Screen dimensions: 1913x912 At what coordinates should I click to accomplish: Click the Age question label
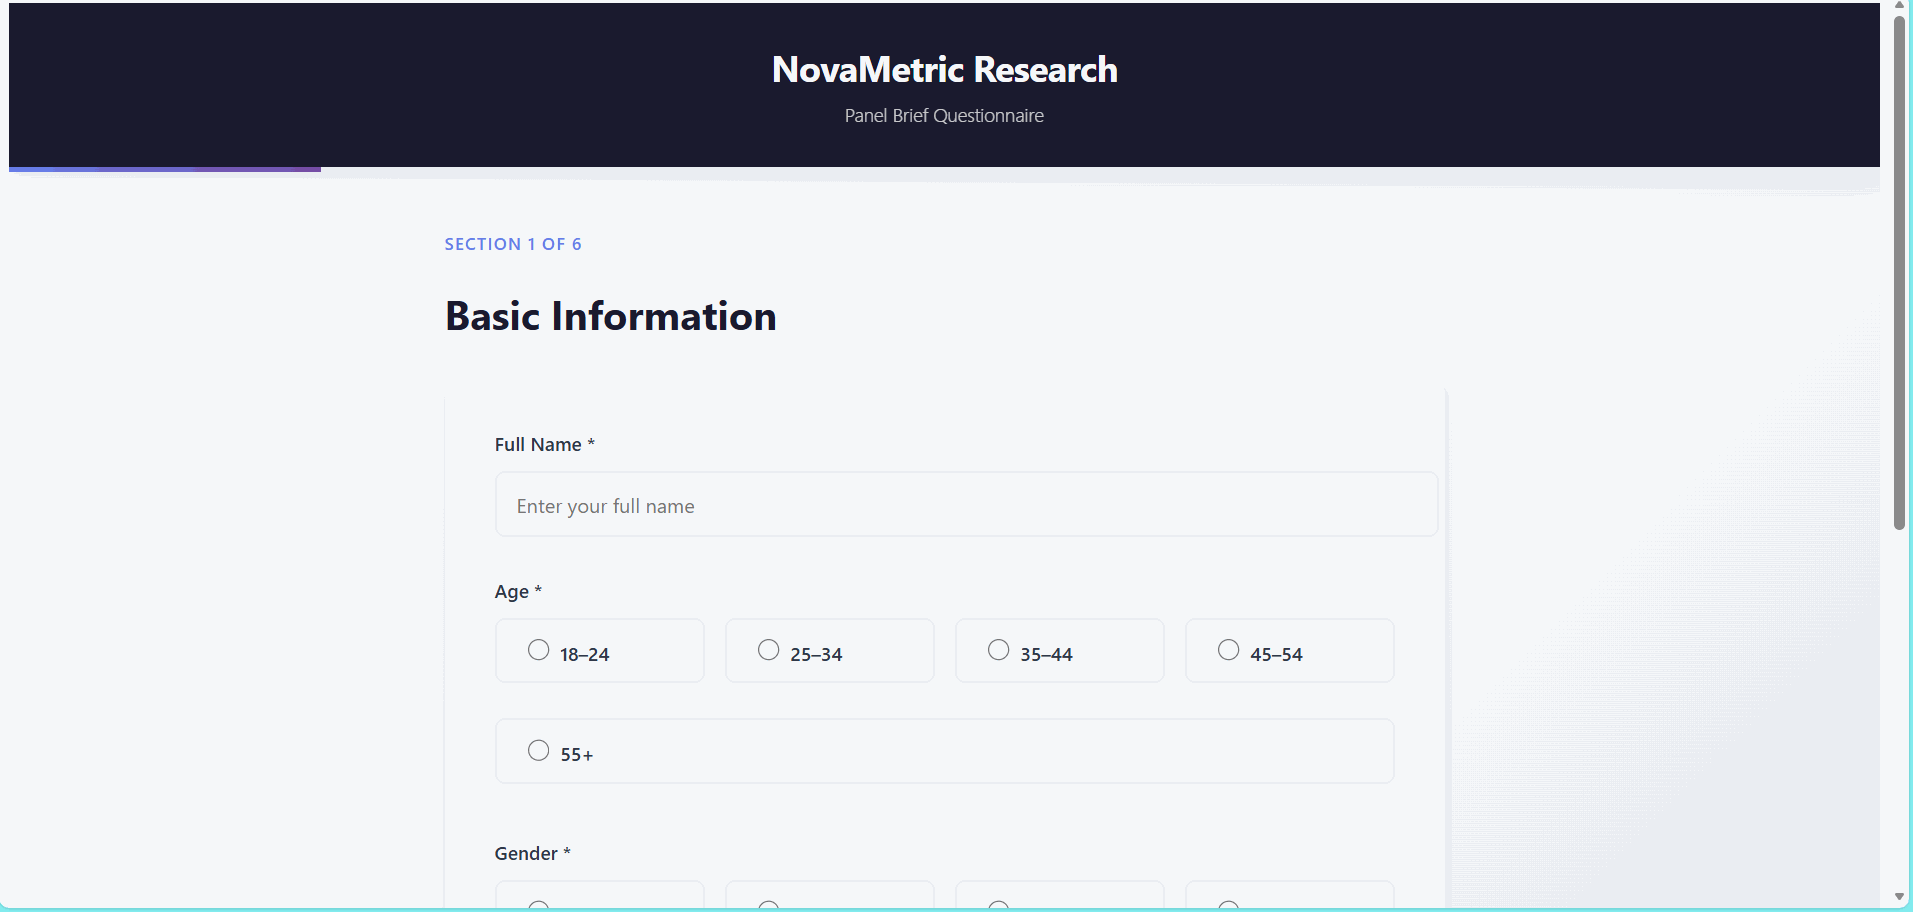pos(518,591)
